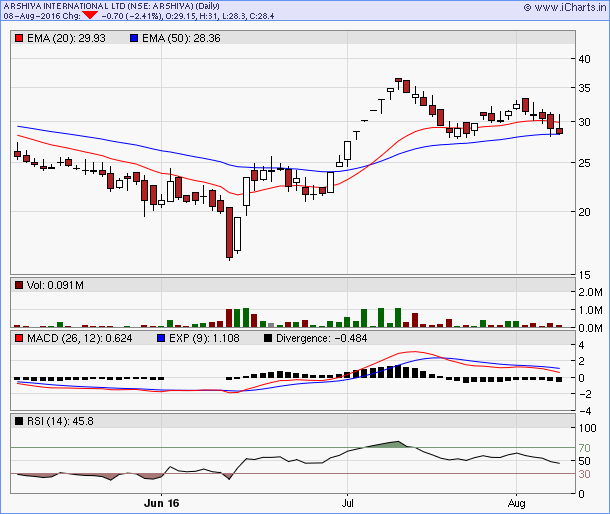This screenshot has height=514, width=610.
Task: Click the dark red Vol legend swatch
Action: click(x=19, y=285)
